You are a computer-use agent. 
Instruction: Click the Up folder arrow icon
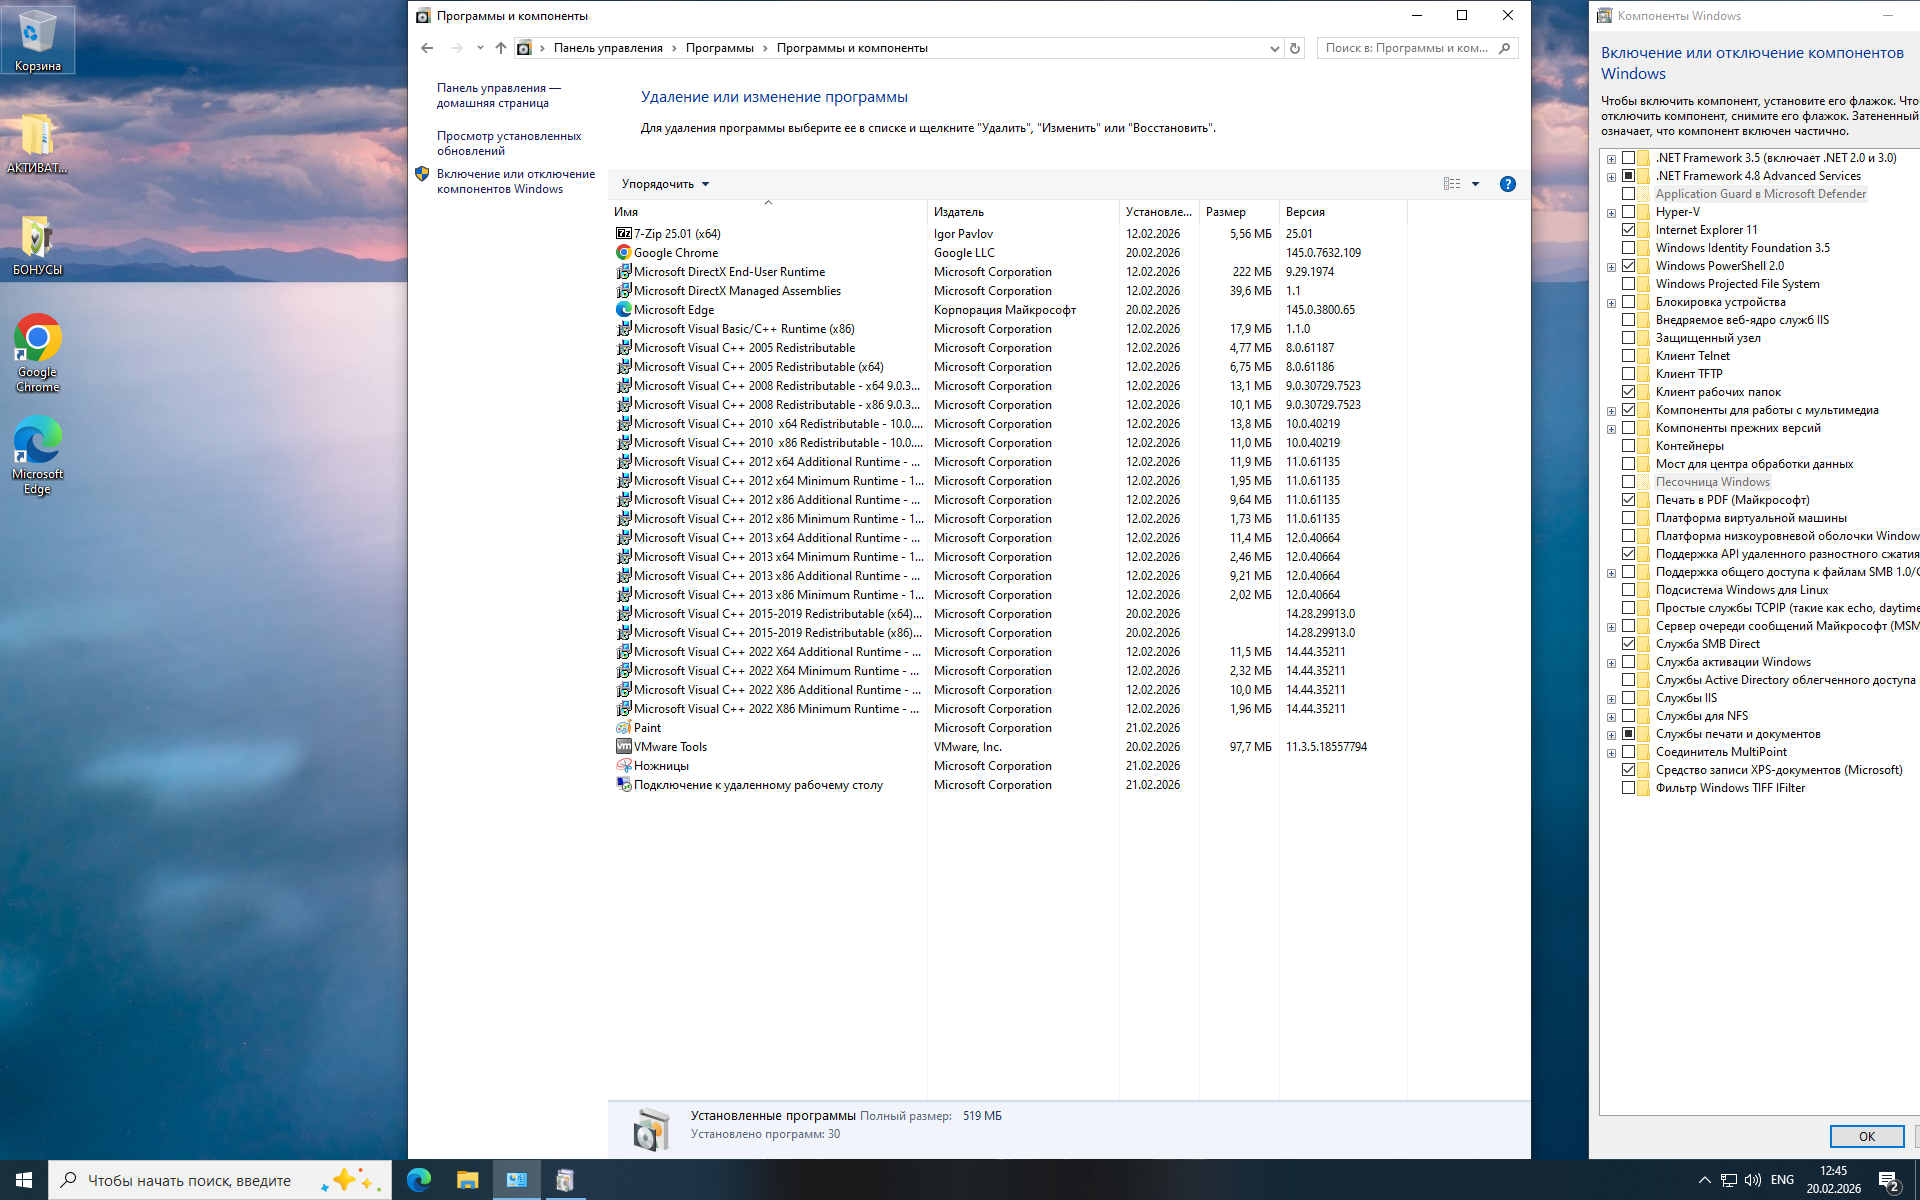click(501, 48)
